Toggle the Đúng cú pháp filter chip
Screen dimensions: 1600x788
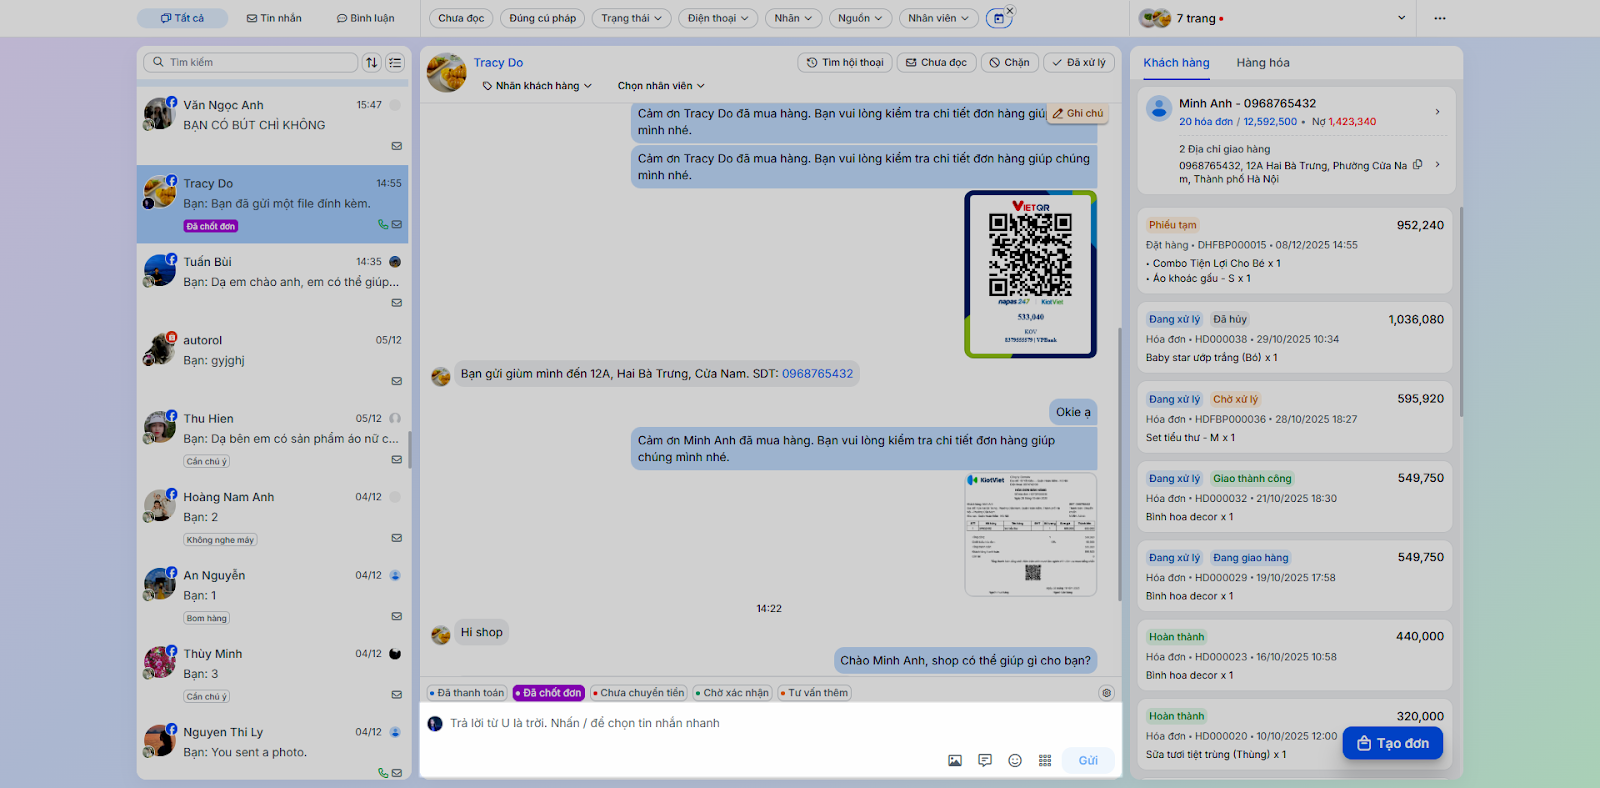point(543,18)
